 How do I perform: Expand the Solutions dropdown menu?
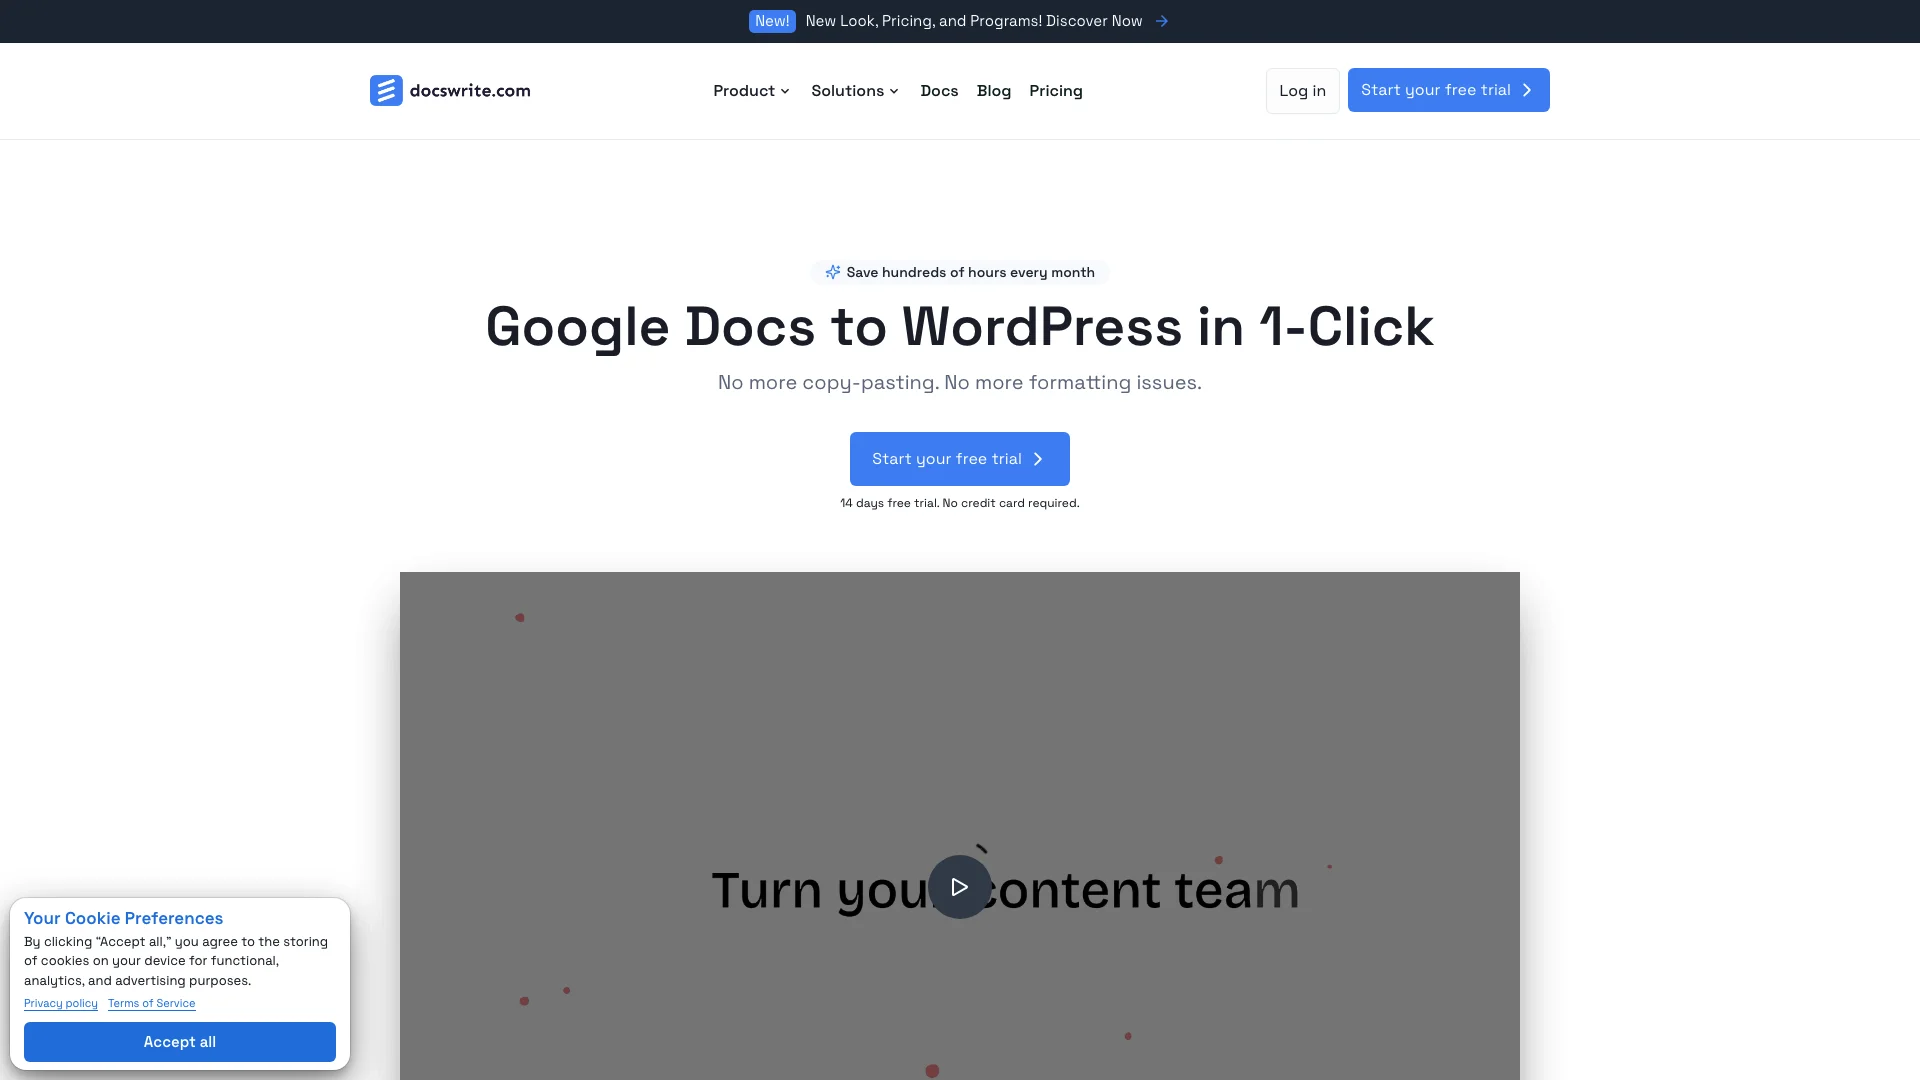point(855,90)
